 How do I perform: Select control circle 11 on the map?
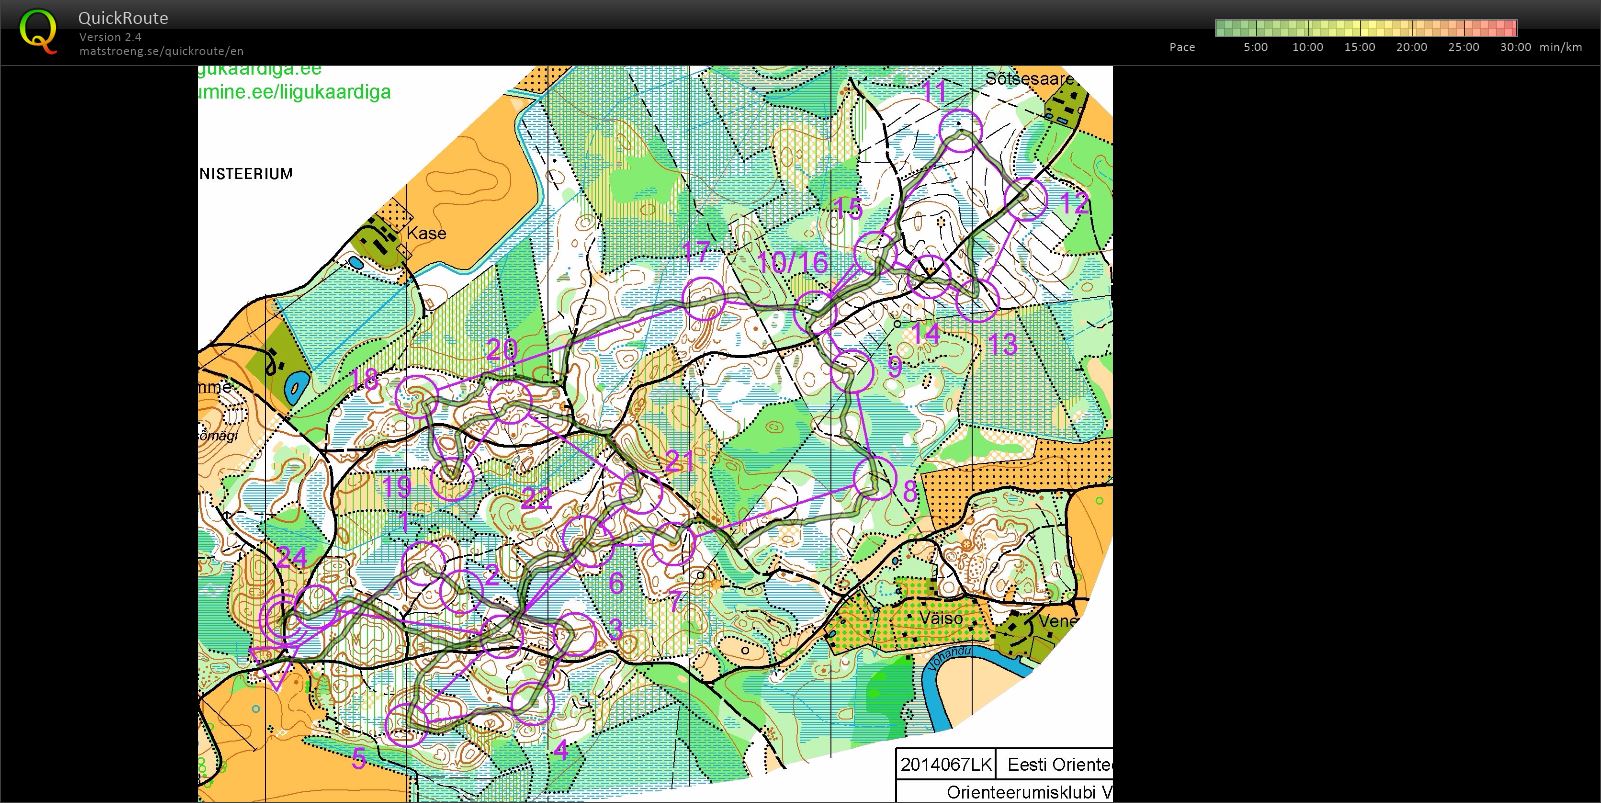pyautogui.click(x=960, y=131)
